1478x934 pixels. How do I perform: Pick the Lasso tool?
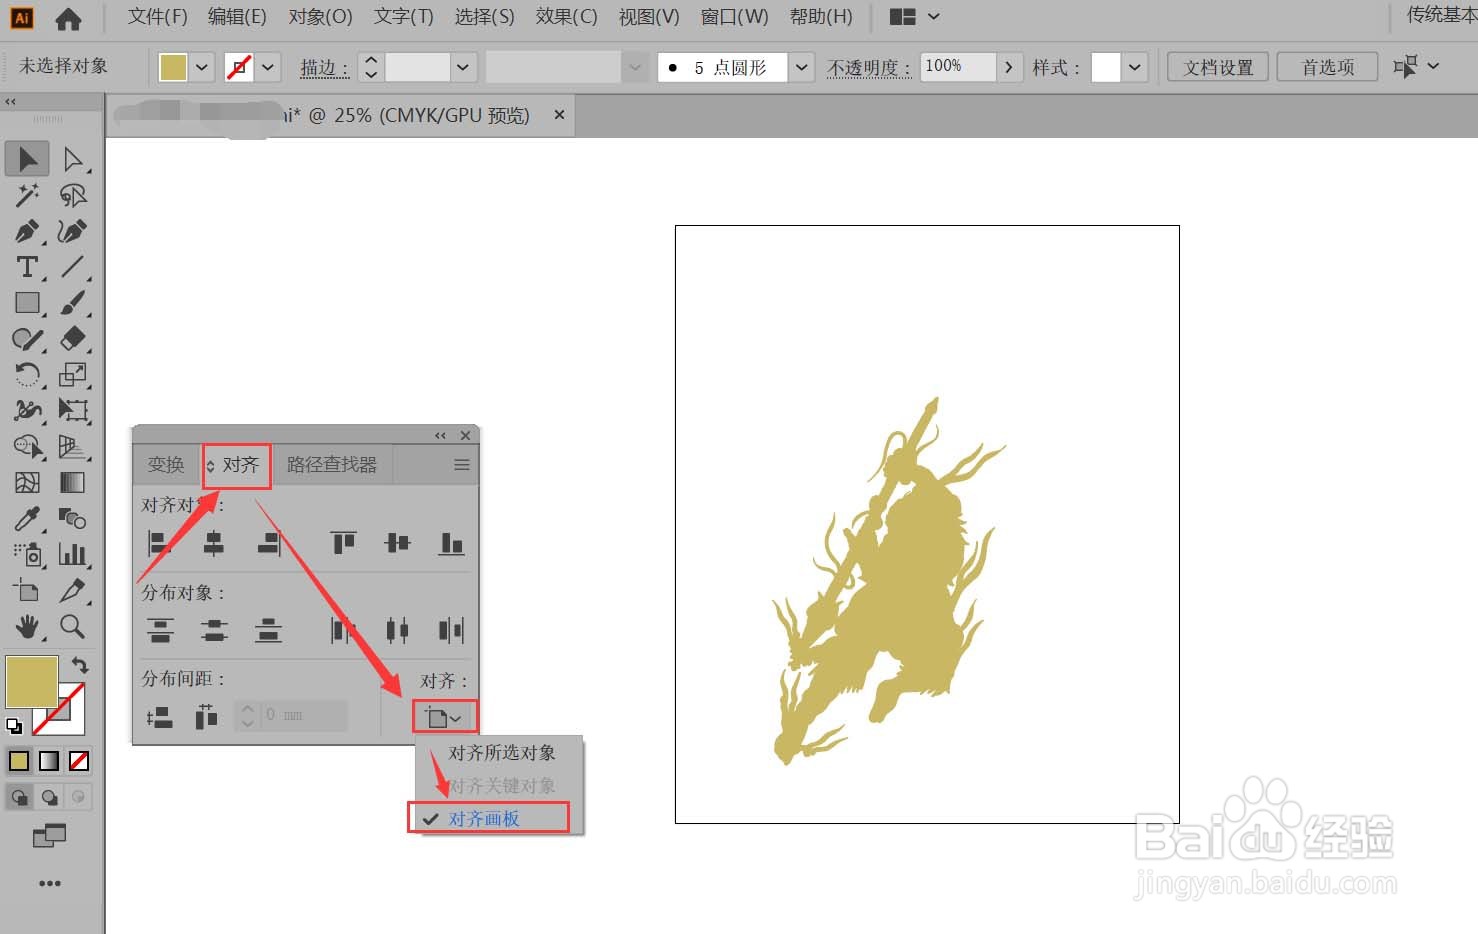pyautogui.click(x=72, y=195)
